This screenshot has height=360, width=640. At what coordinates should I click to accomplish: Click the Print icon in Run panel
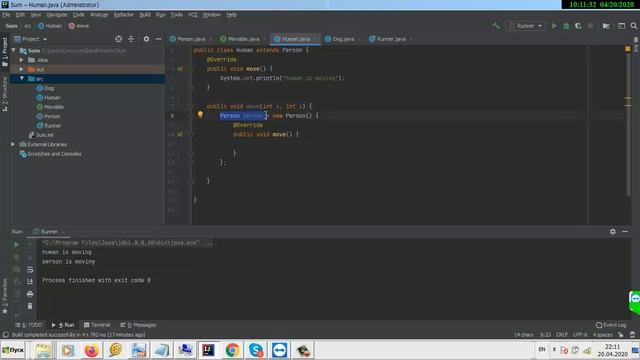[30, 294]
